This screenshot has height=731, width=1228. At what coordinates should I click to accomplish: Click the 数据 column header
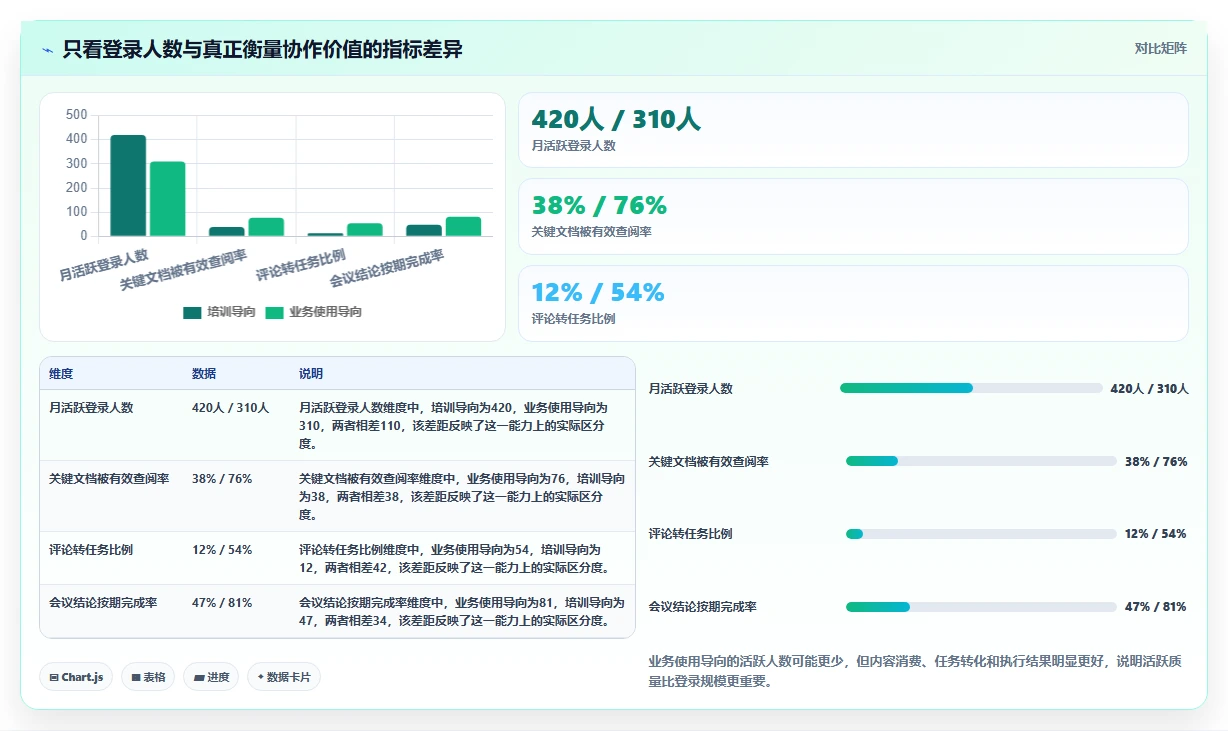pyautogui.click(x=204, y=374)
